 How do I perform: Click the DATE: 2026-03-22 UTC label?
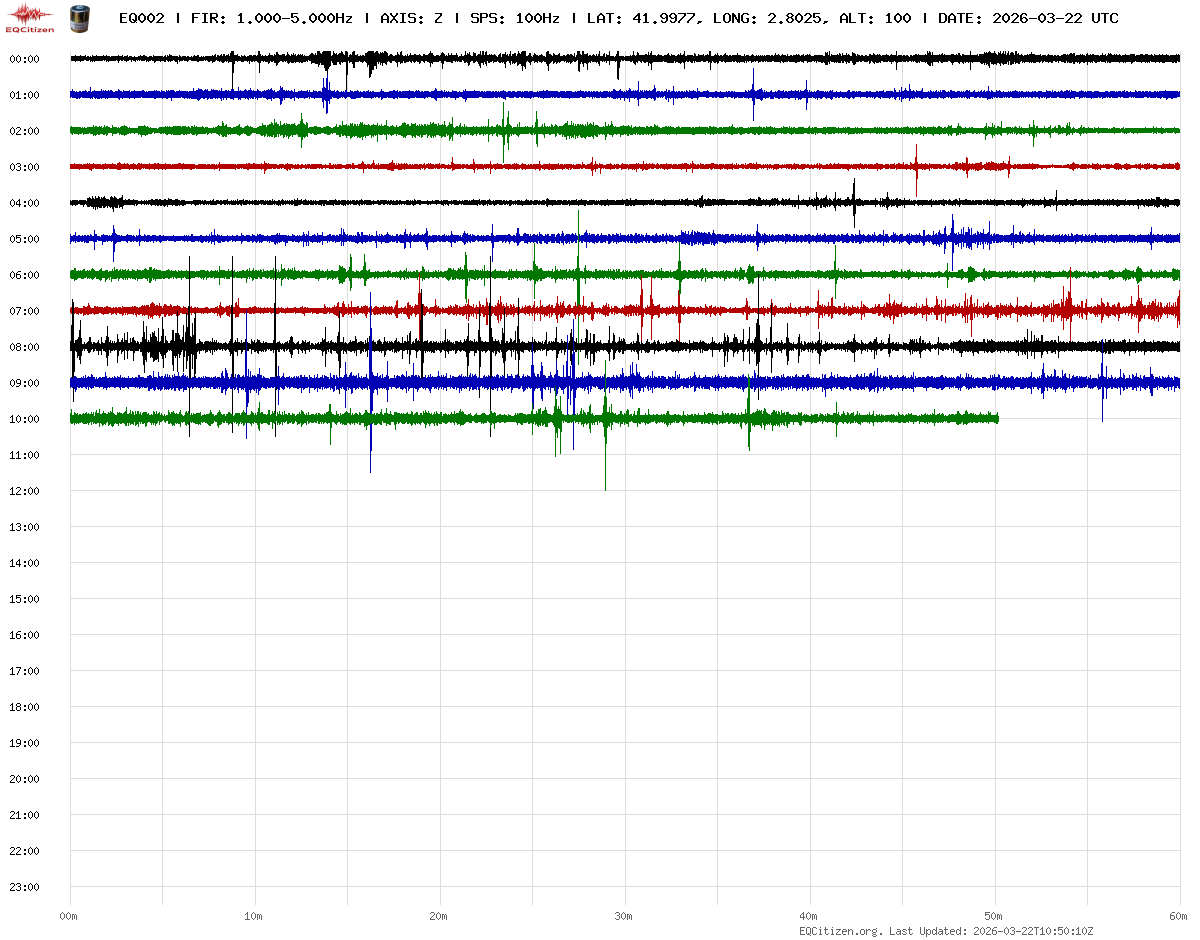[1028, 19]
